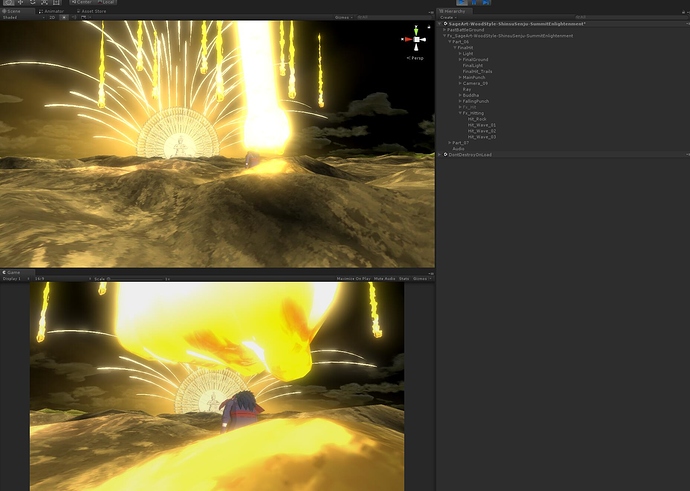The height and width of the screenshot is (491, 690).
Task: Select the FinalLight object
Action: pos(473,66)
